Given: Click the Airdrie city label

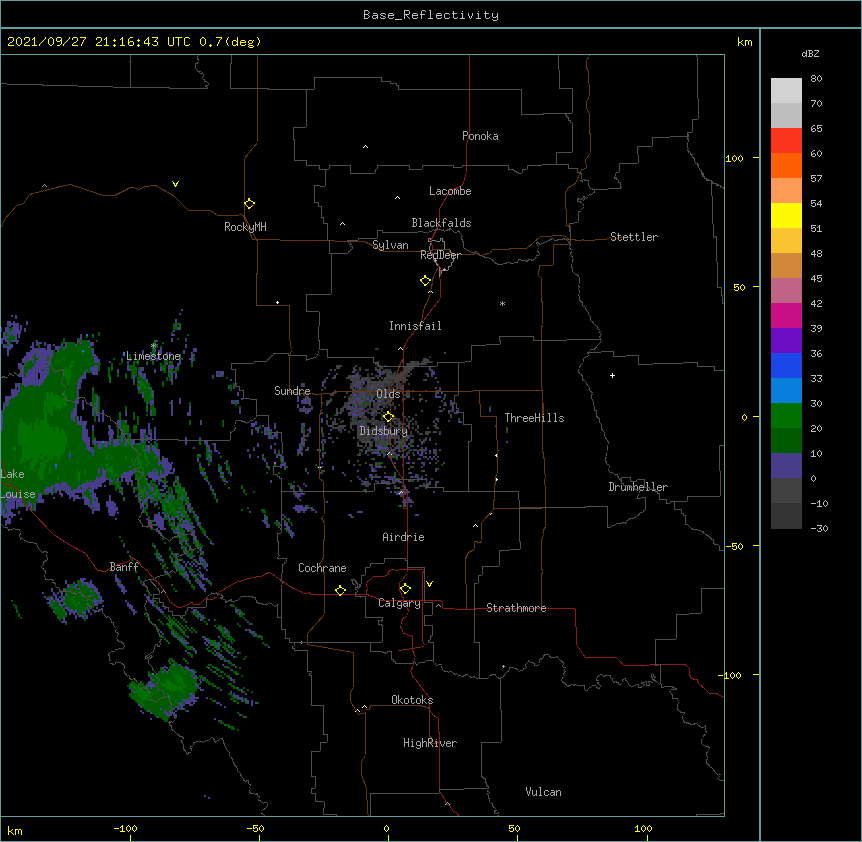Looking at the screenshot, I should (404, 537).
